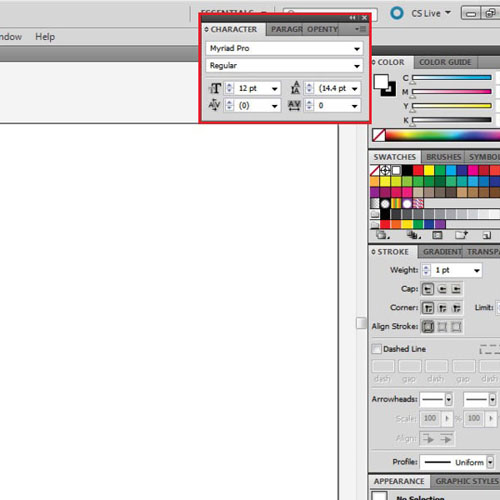The height and width of the screenshot is (500, 500).
Task: Select the projecting cap stroke option
Action: [456, 289]
